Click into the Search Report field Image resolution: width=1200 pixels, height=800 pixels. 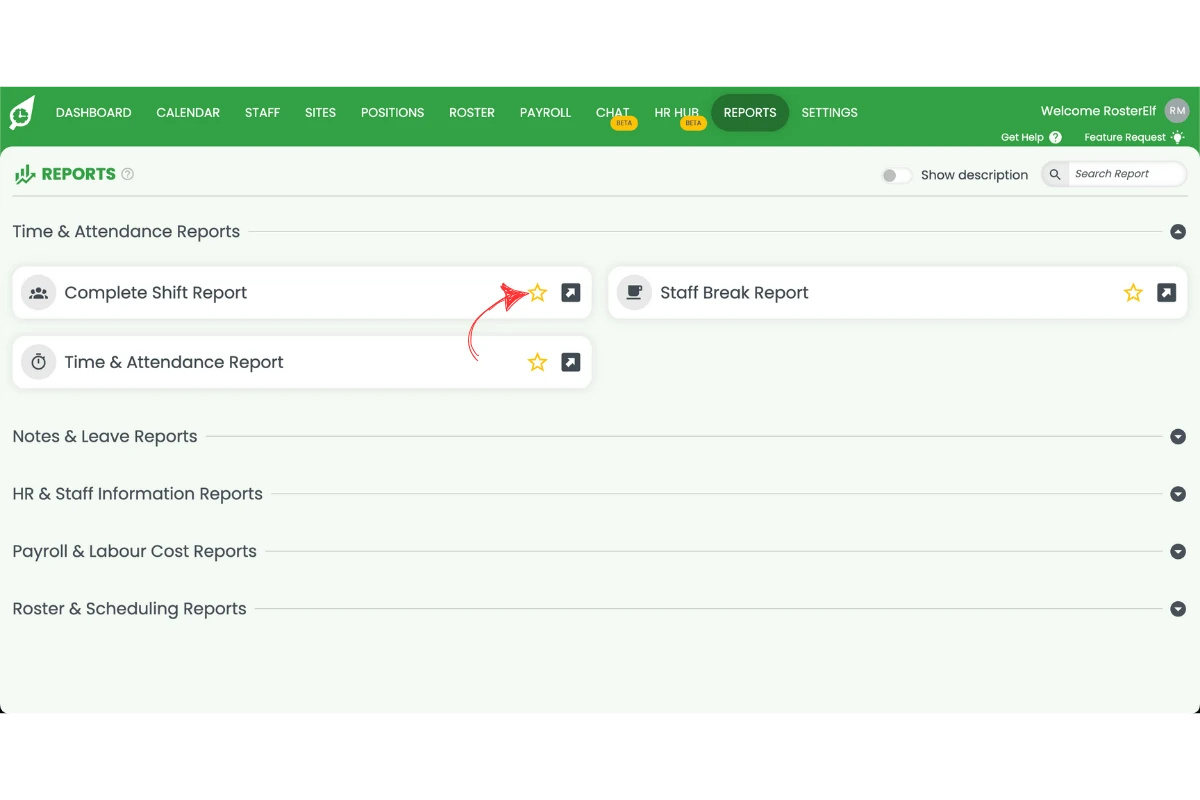coord(1126,174)
